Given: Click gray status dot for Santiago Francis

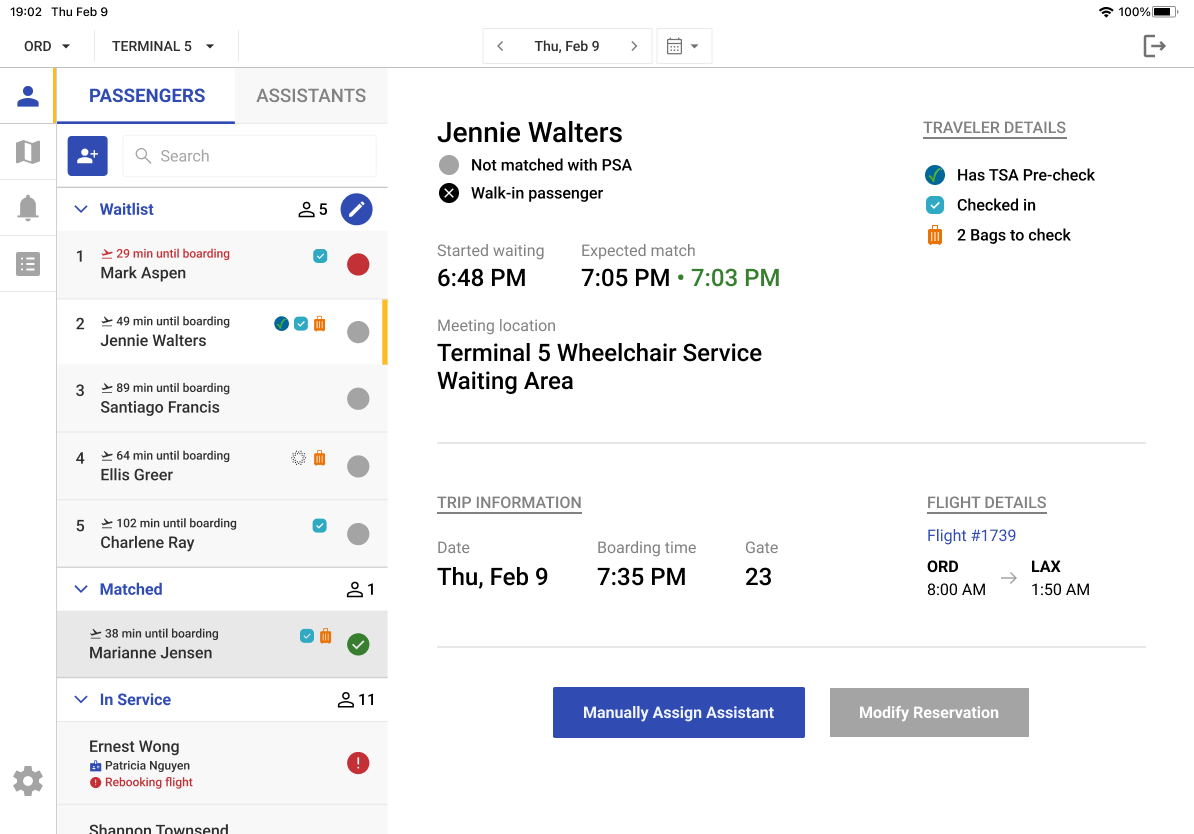Looking at the screenshot, I should (x=358, y=398).
